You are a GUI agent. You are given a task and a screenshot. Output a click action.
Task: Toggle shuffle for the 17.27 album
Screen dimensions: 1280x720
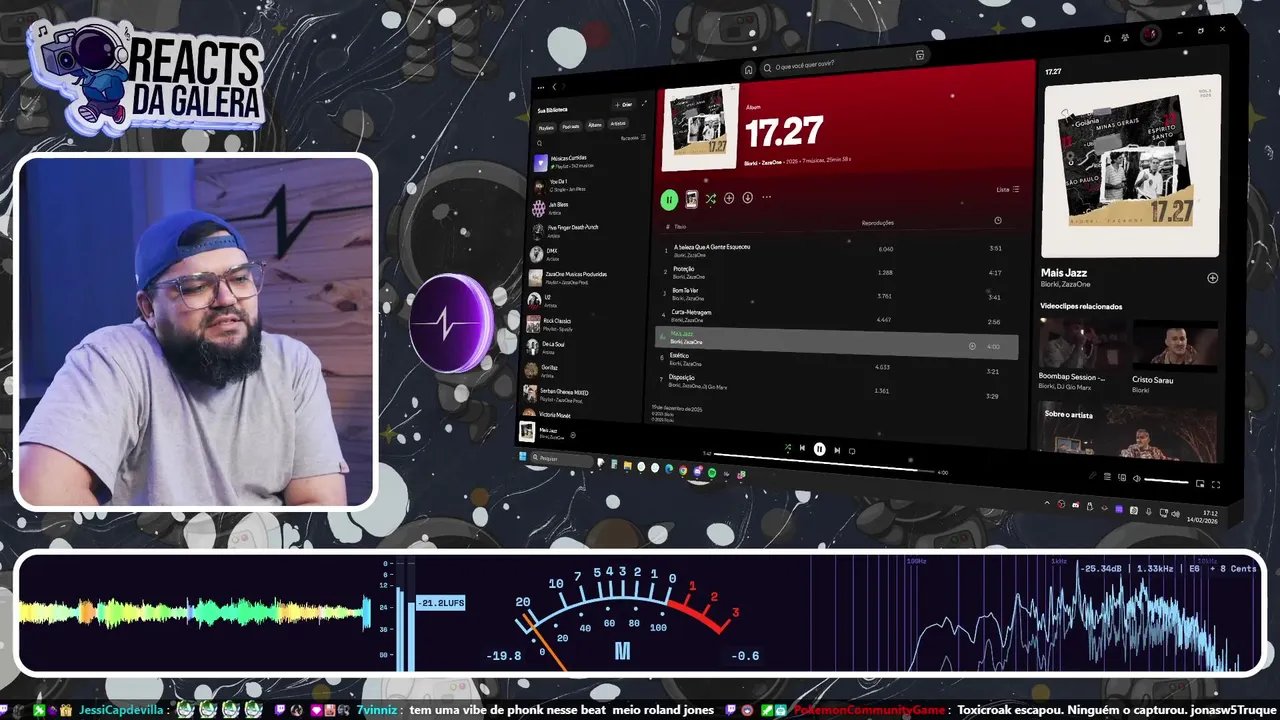coord(710,199)
